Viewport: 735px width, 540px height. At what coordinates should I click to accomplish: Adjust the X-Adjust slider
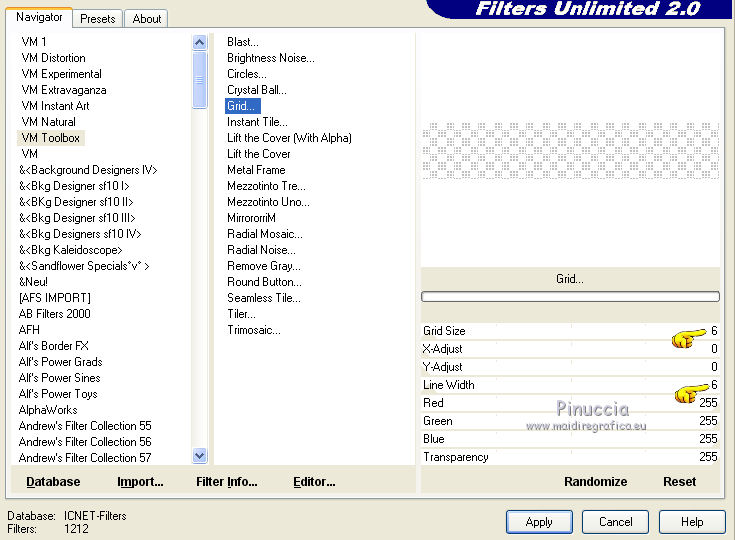point(570,349)
